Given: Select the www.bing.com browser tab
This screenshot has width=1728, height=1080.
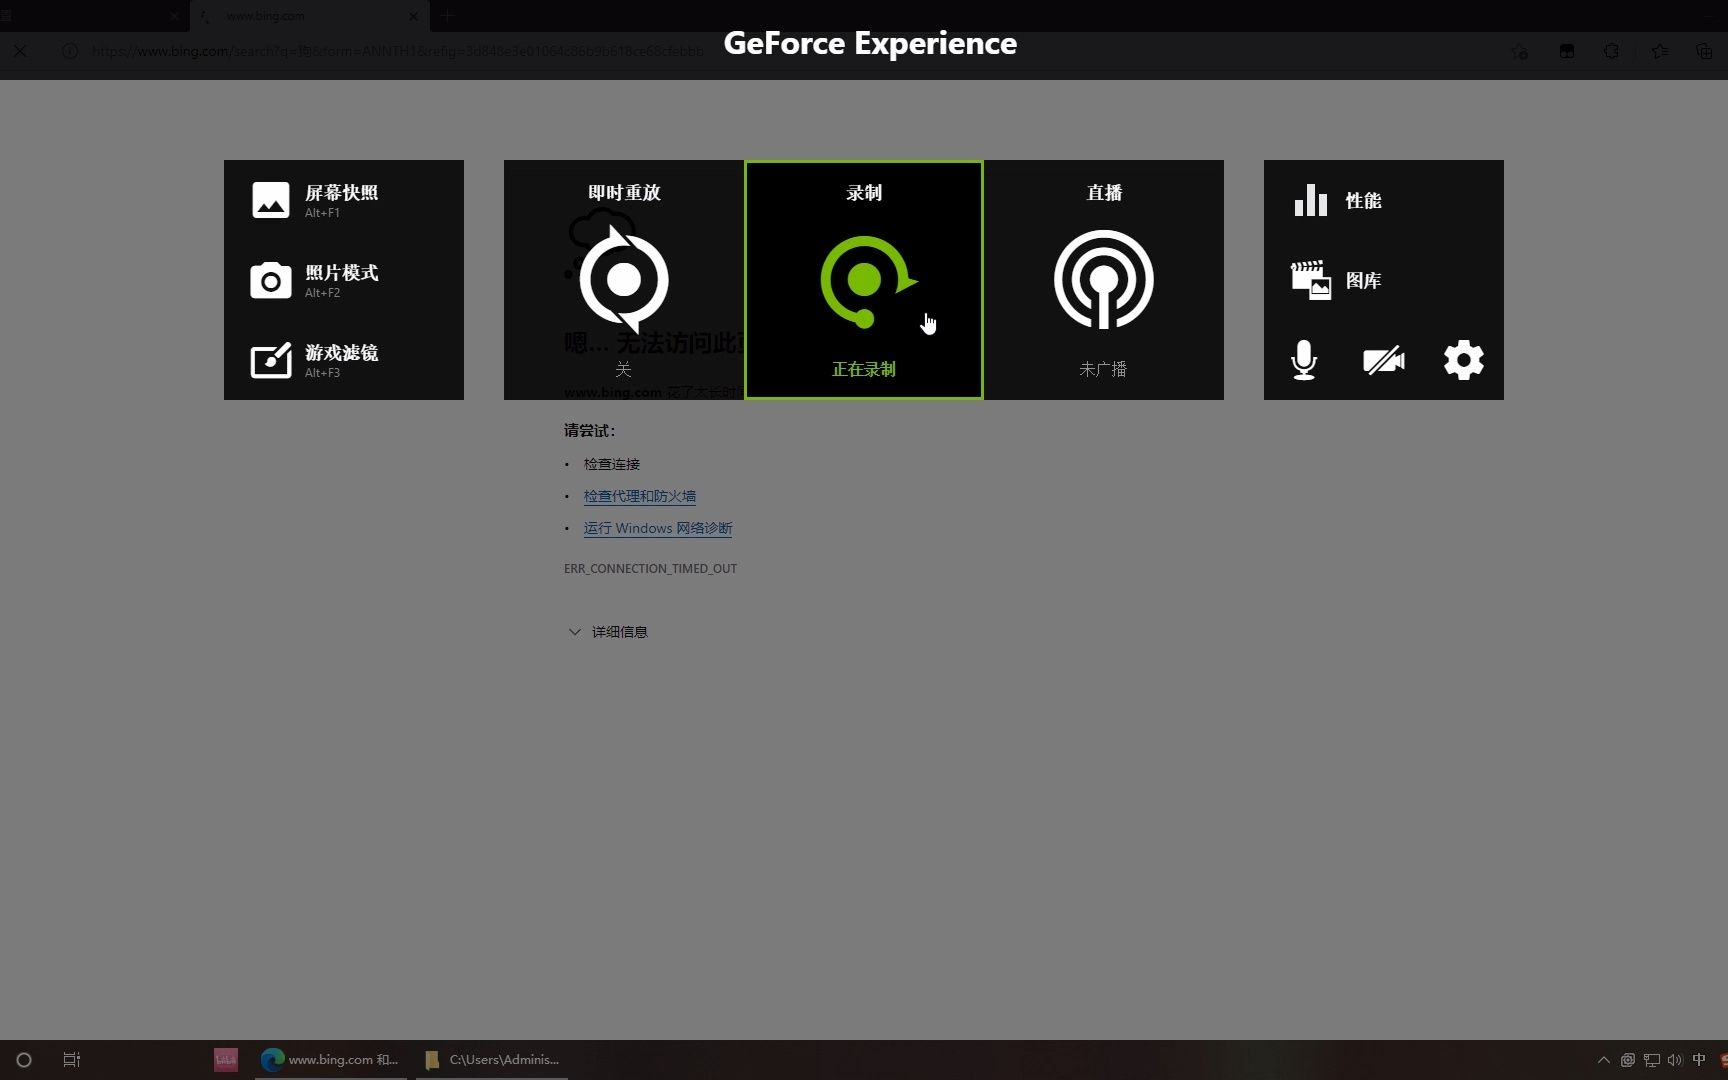Looking at the screenshot, I should [x=310, y=16].
